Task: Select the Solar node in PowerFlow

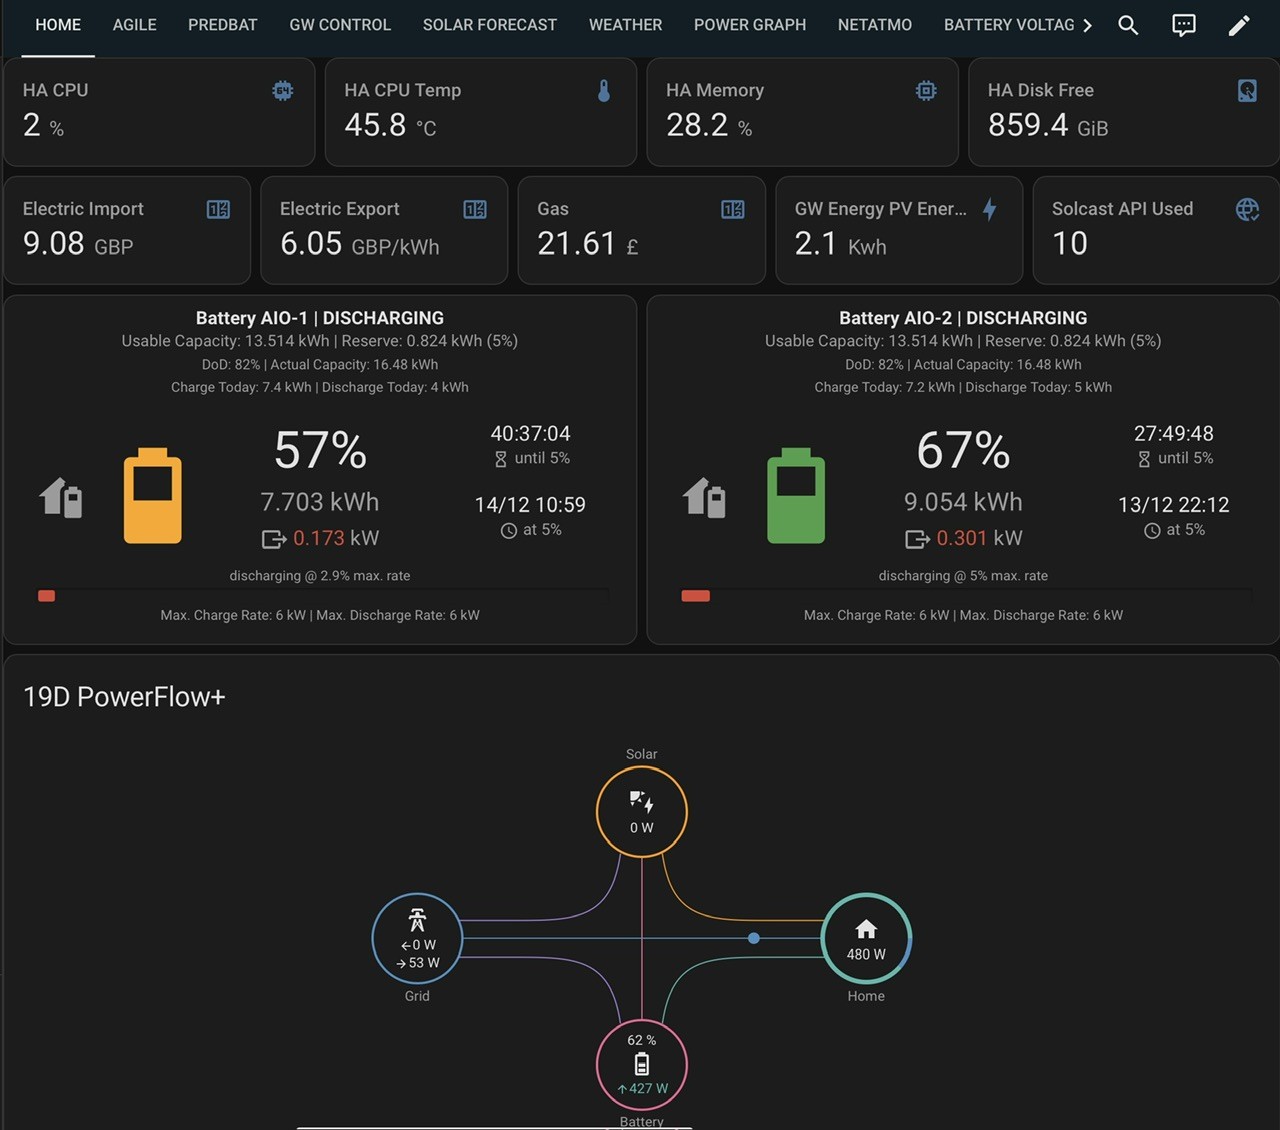Action: (x=642, y=812)
